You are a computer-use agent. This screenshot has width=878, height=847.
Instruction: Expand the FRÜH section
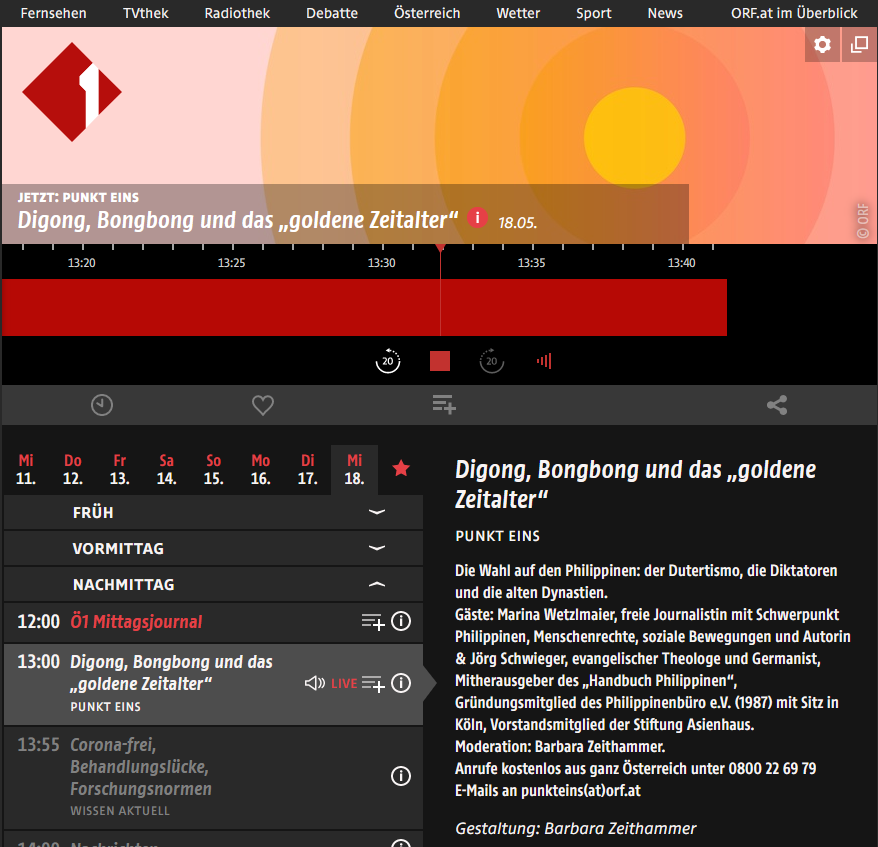point(213,512)
